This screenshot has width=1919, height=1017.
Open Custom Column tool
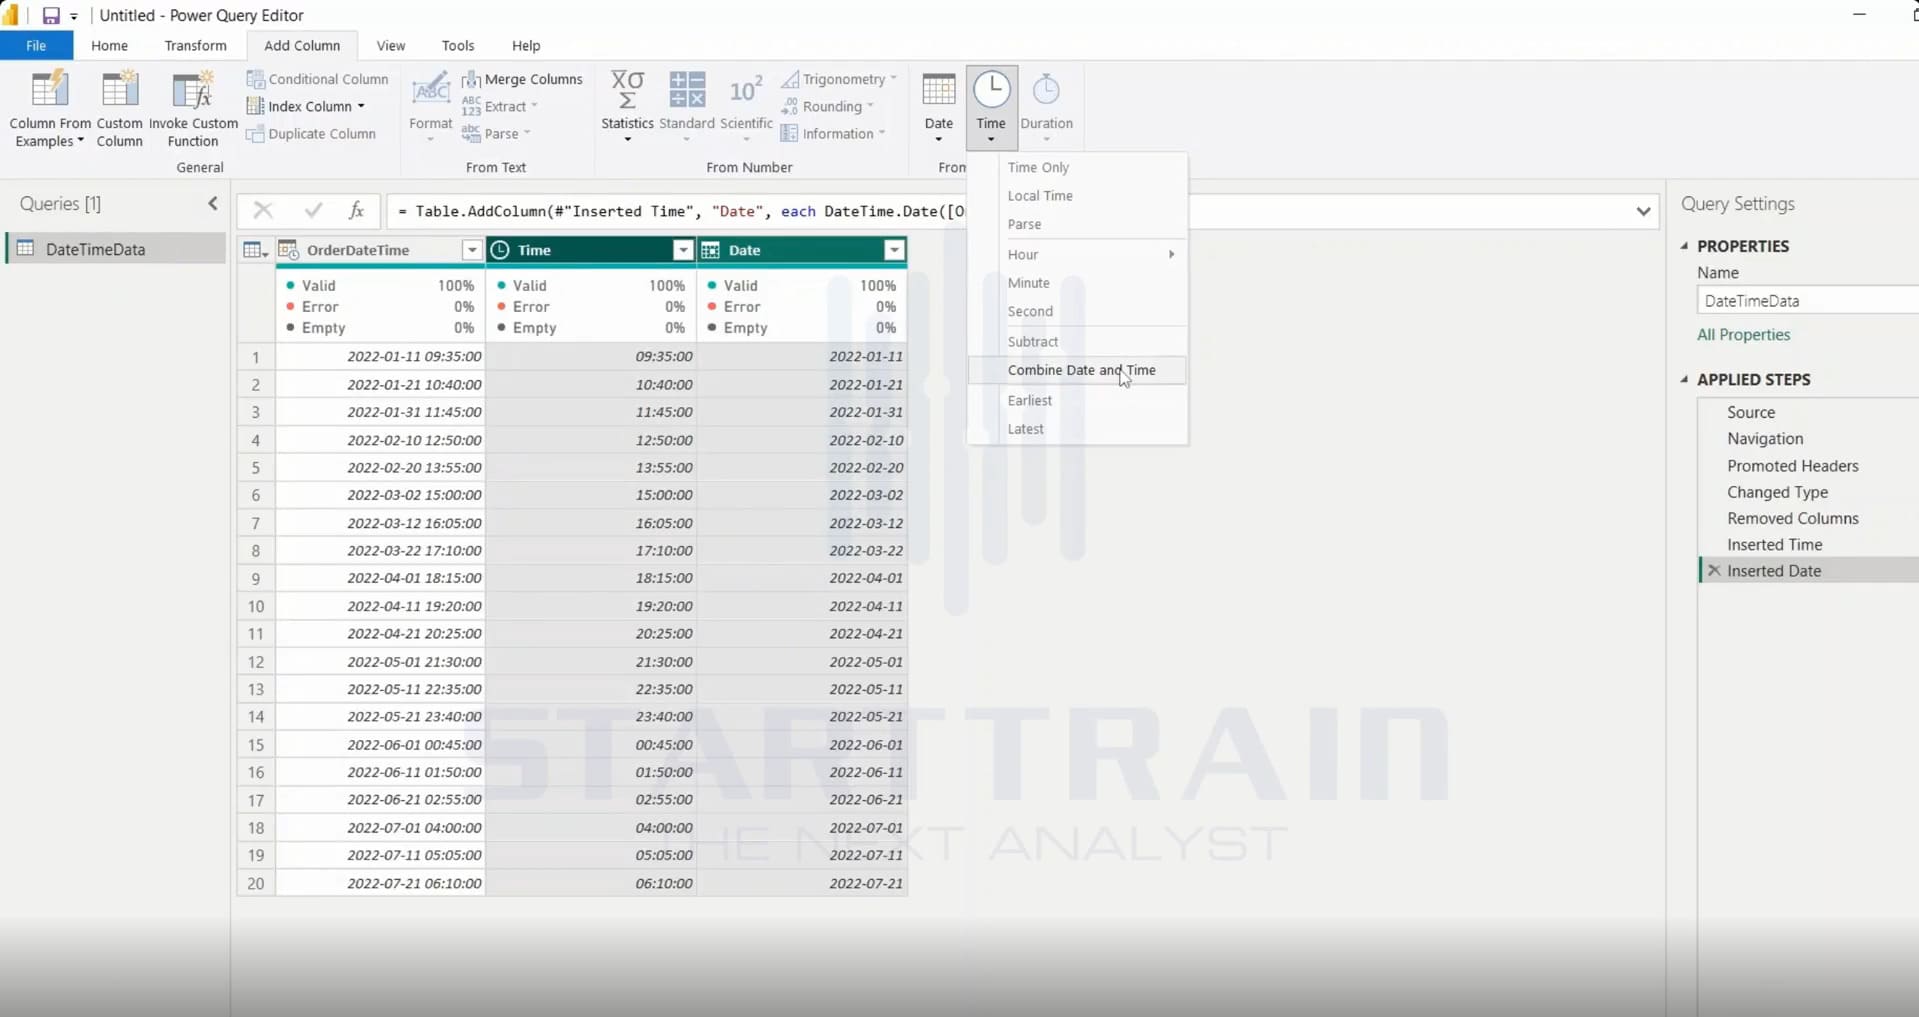(119, 108)
